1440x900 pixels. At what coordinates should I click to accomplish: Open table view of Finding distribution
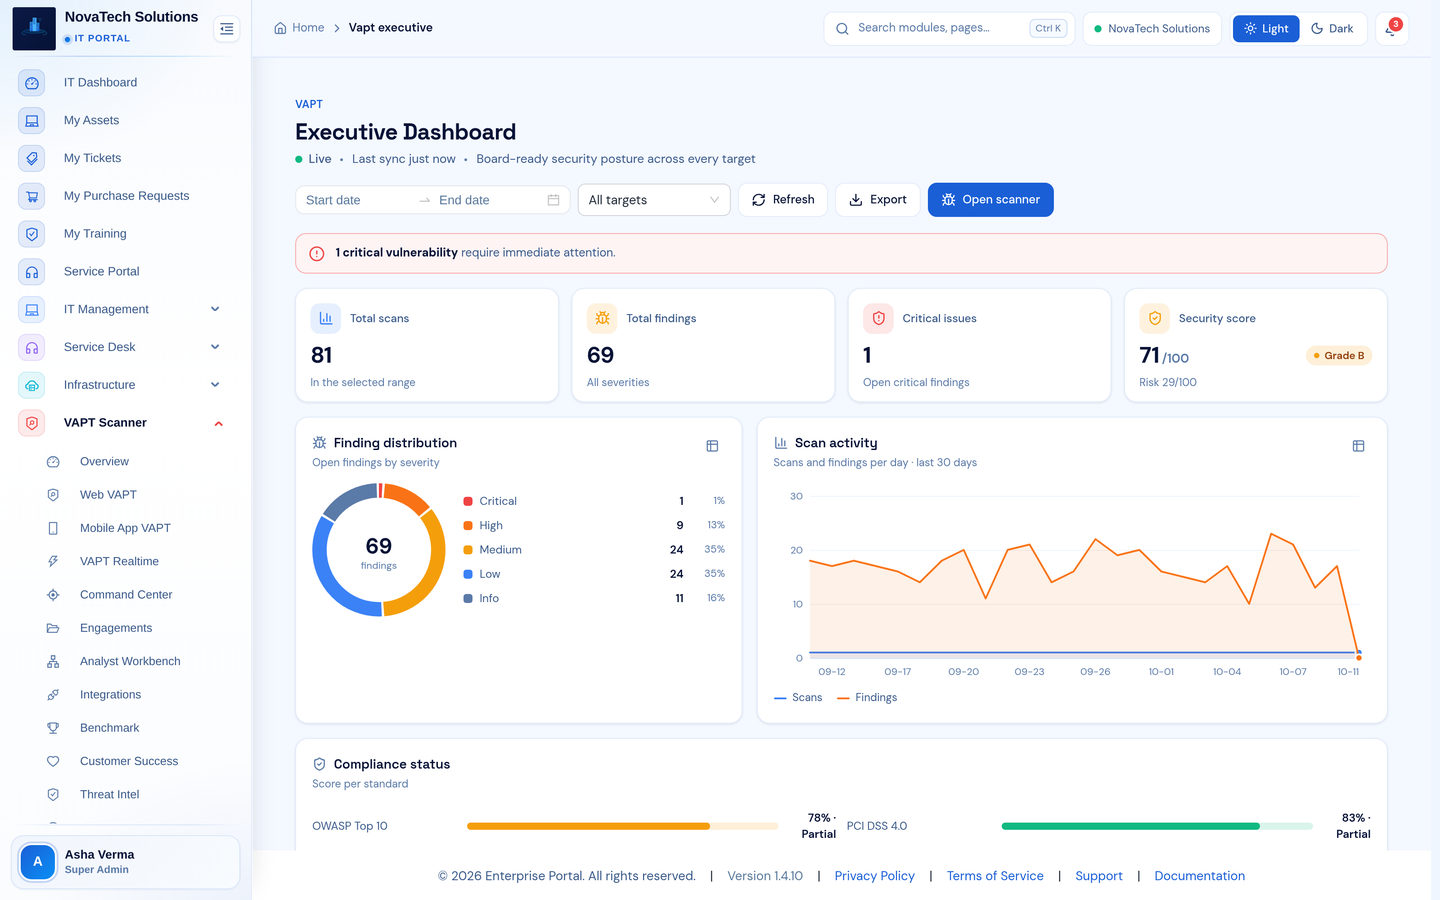[x=712, y=446]
